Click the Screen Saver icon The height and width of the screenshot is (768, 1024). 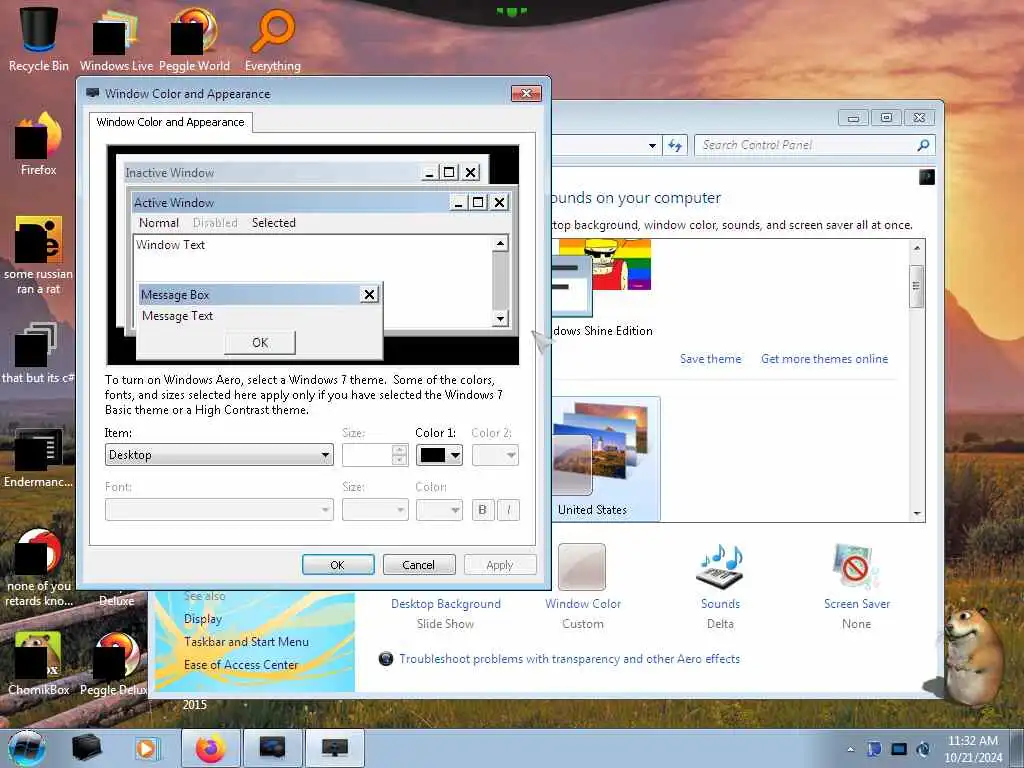[856, 567]
